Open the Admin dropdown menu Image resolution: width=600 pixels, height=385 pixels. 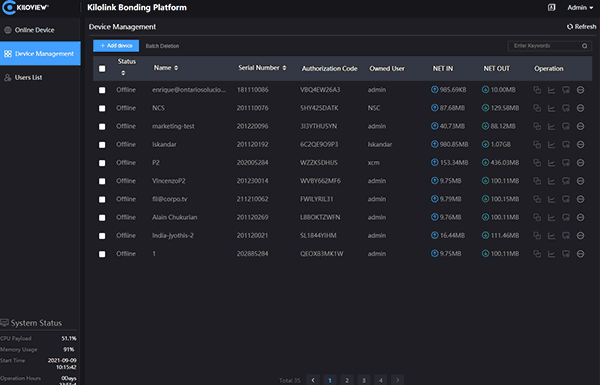[x=580, y=8]
